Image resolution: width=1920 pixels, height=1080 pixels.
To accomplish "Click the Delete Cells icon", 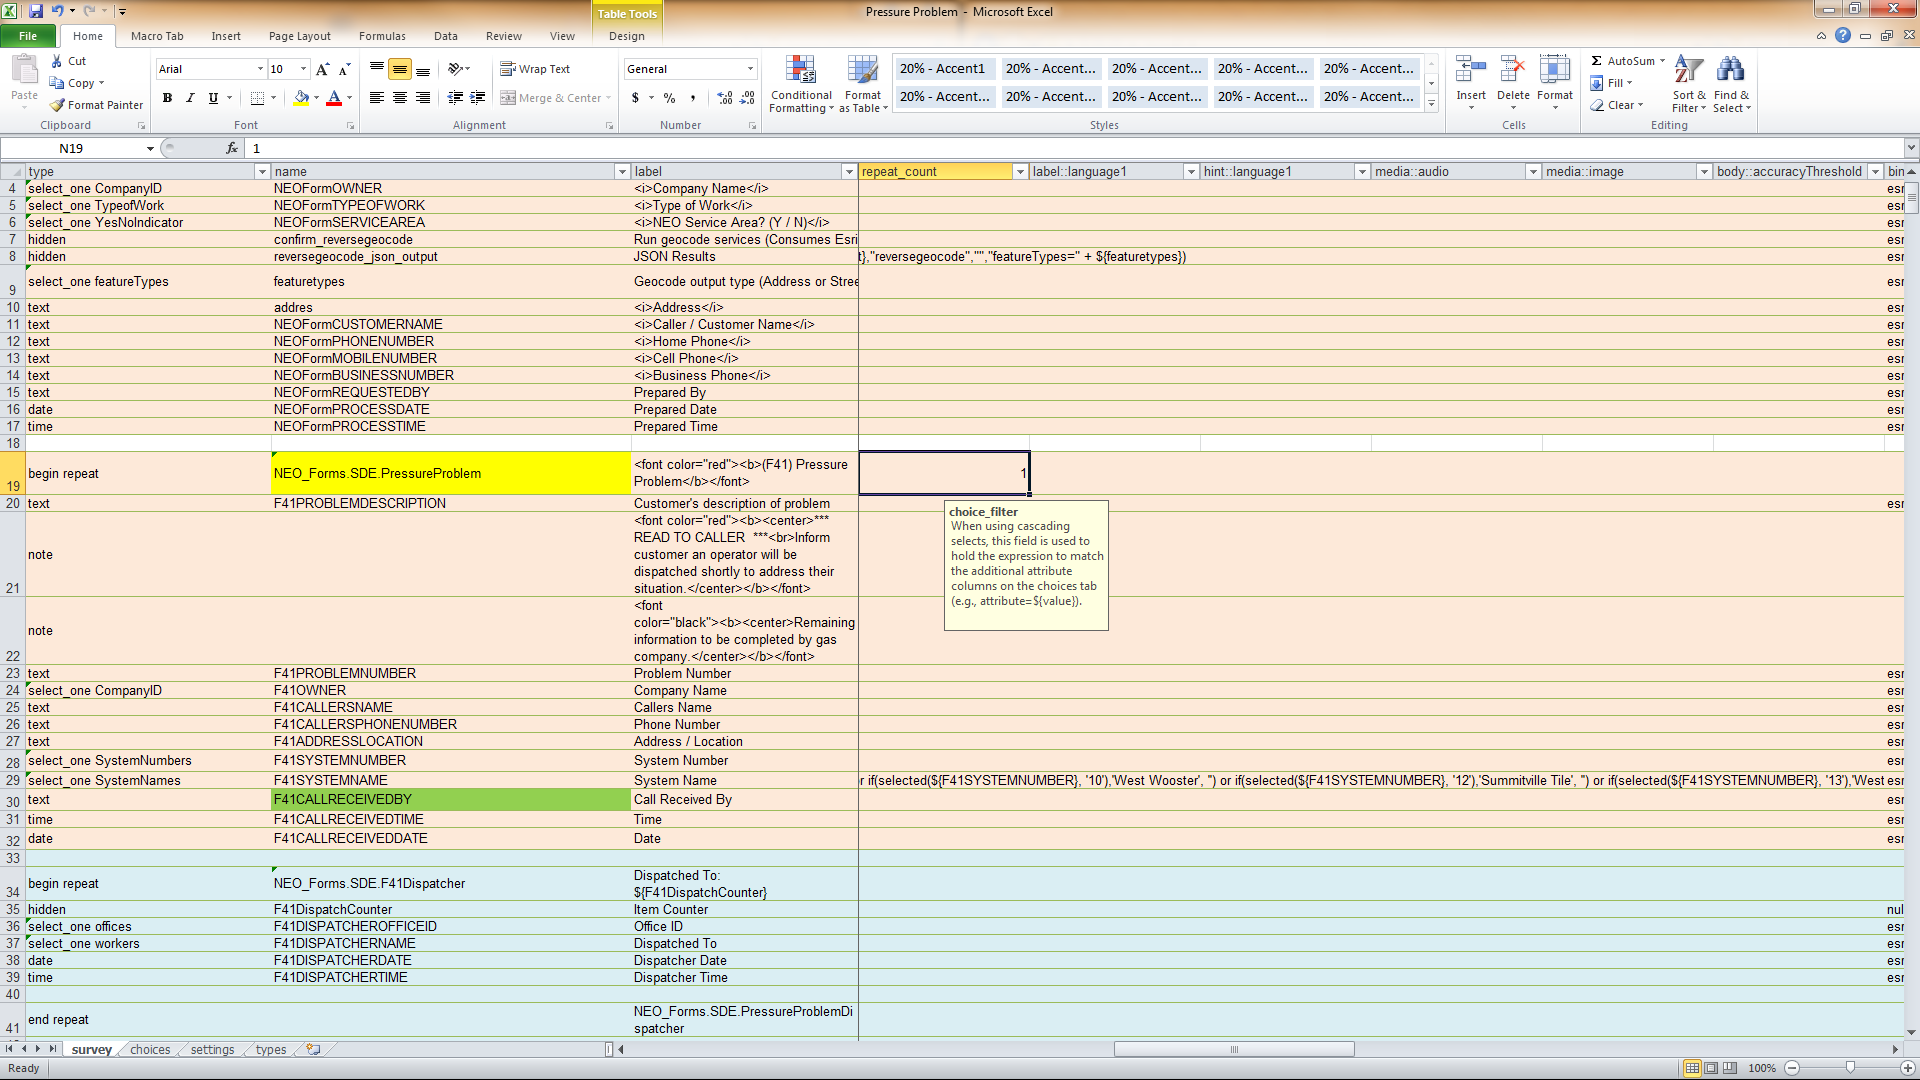I will point(1512,70).
